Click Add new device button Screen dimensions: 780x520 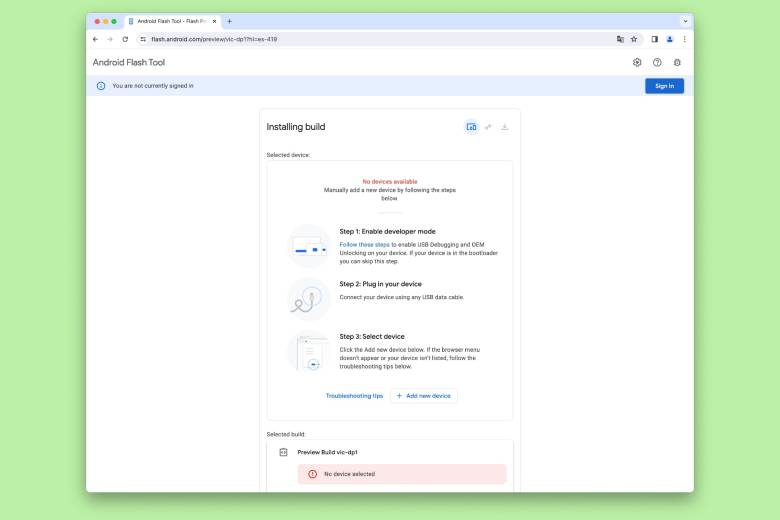click(423, 396)
